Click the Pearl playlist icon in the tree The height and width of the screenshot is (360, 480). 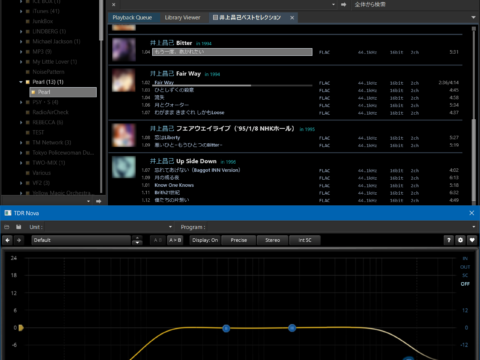(x=33, y=92)
